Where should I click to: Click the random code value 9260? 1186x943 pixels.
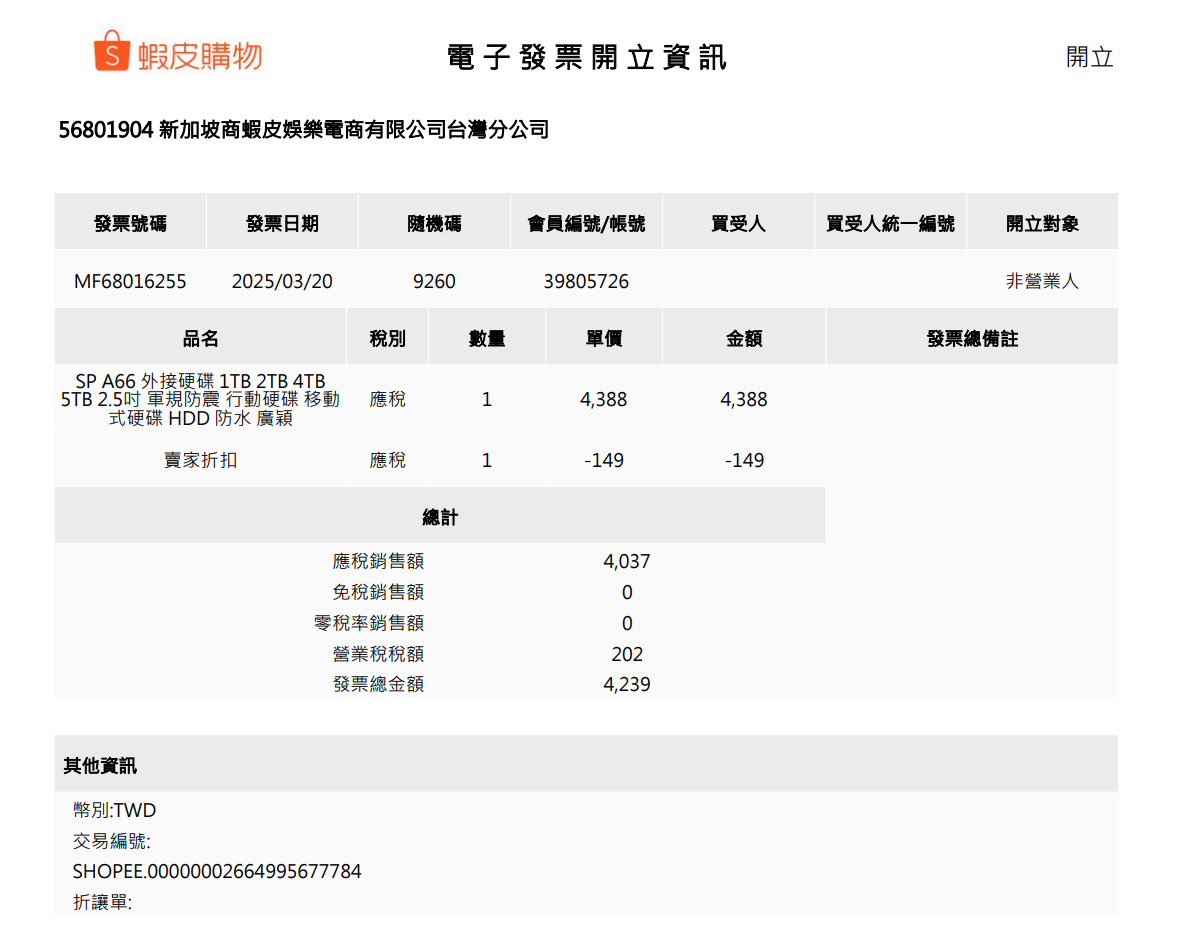coord(434,282)
